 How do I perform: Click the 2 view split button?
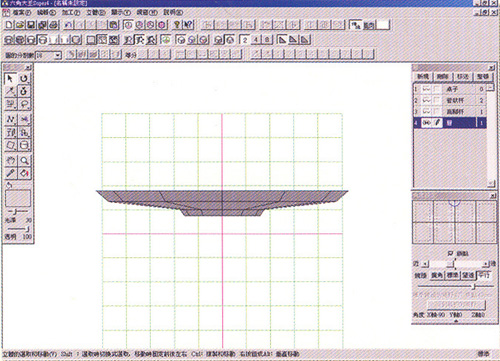(x=245, y=40)
